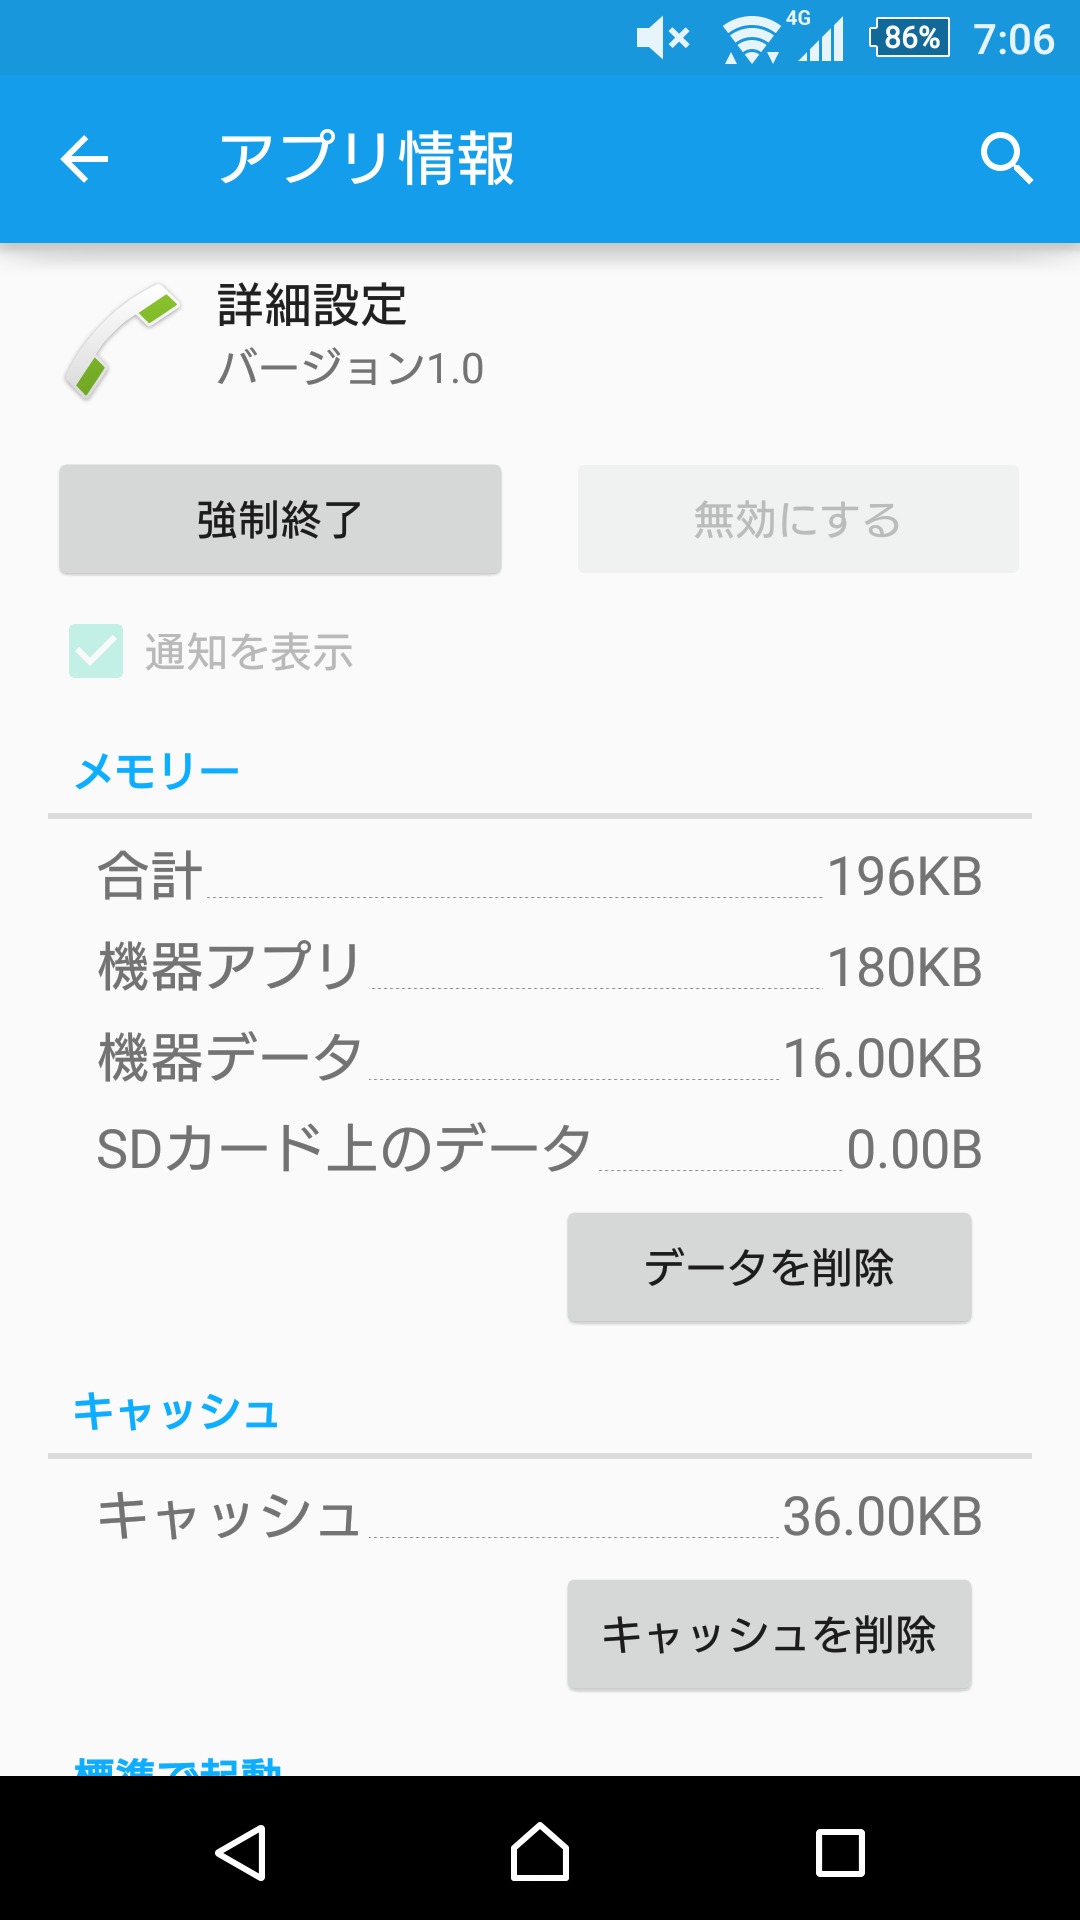Open search with the magnifier icon
Screen dimensions: 1080x1920
click(x=1005, y=159)
